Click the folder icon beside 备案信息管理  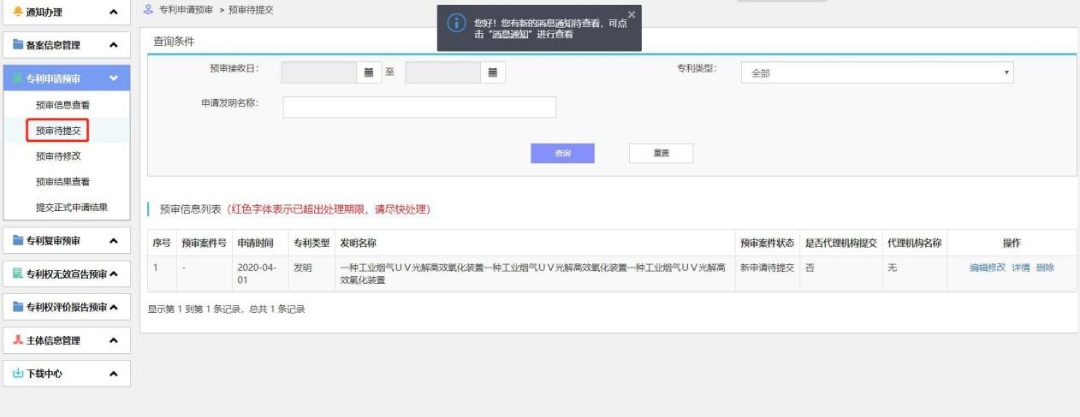click(18, 45)
